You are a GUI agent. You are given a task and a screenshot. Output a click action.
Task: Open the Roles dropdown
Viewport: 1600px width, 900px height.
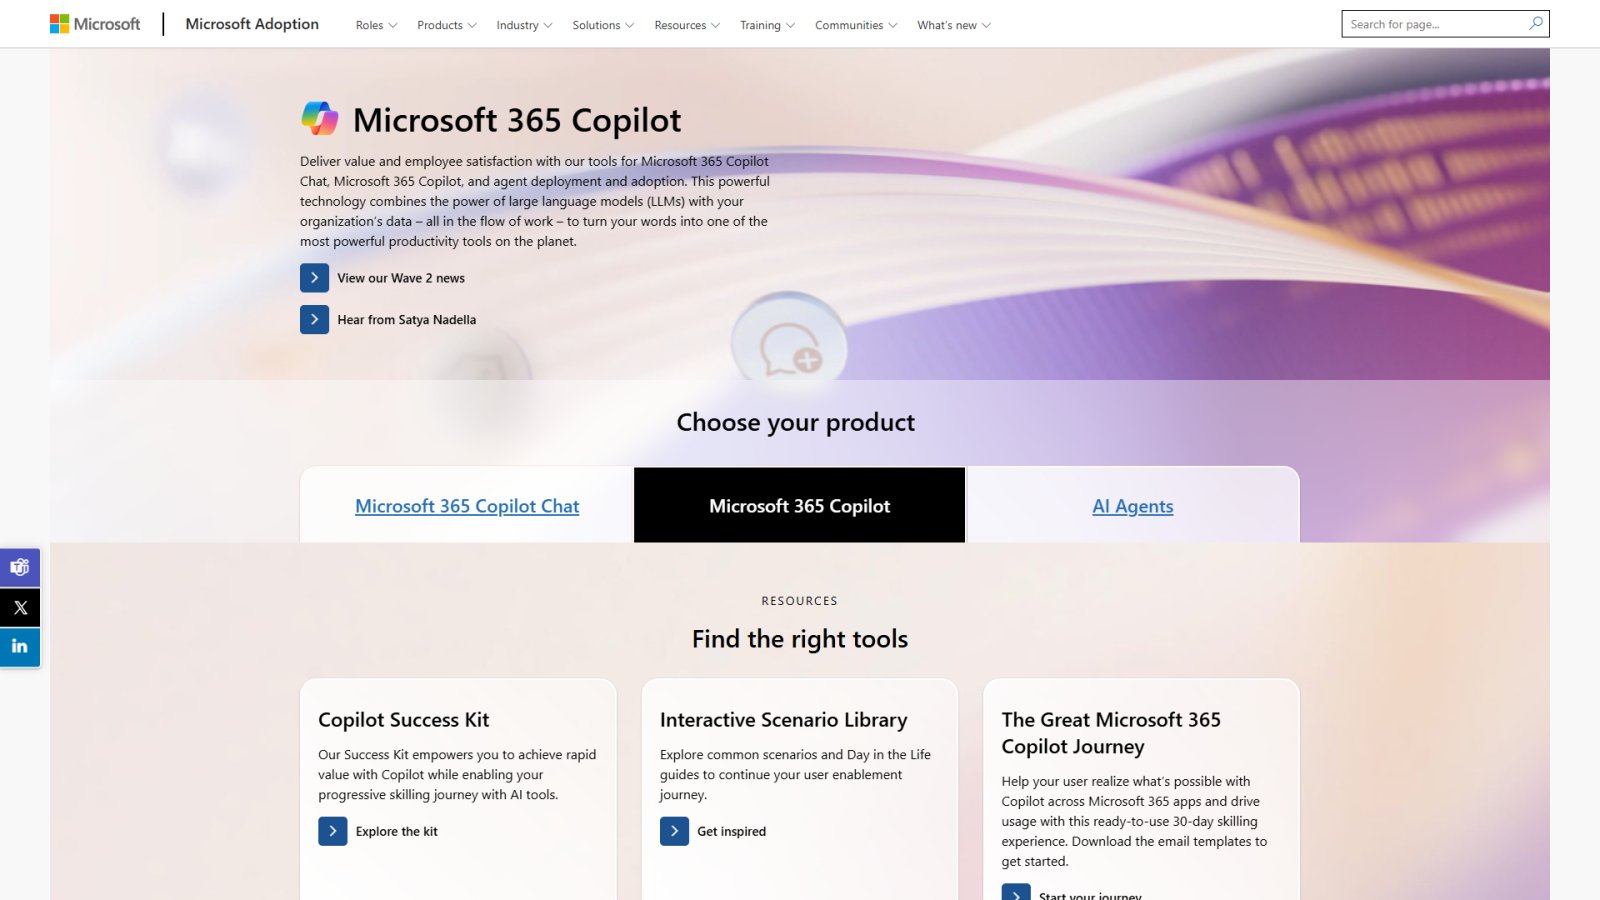click(374, 25)
